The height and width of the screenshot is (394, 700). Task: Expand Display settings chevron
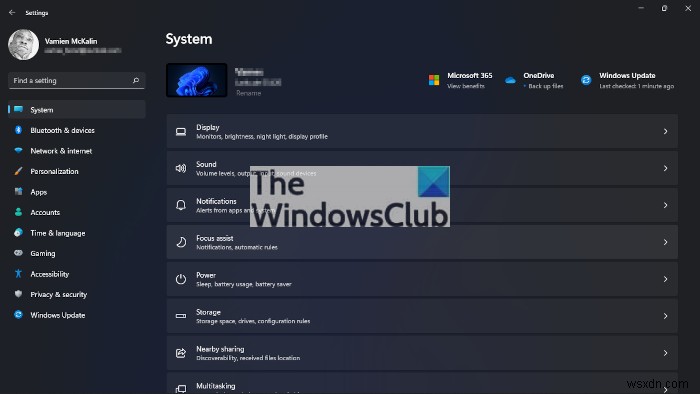coord(665,132)
